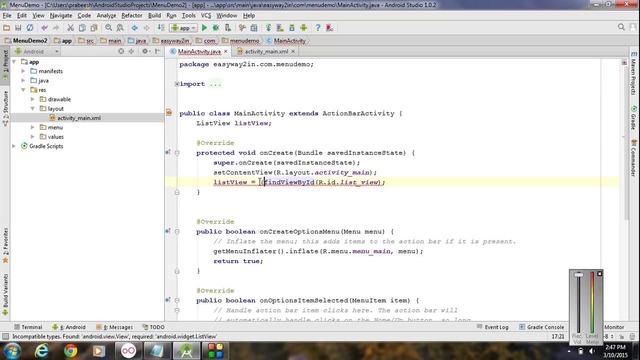Collapse the app tree node
640x360 pixels.
tap(14, 62)
